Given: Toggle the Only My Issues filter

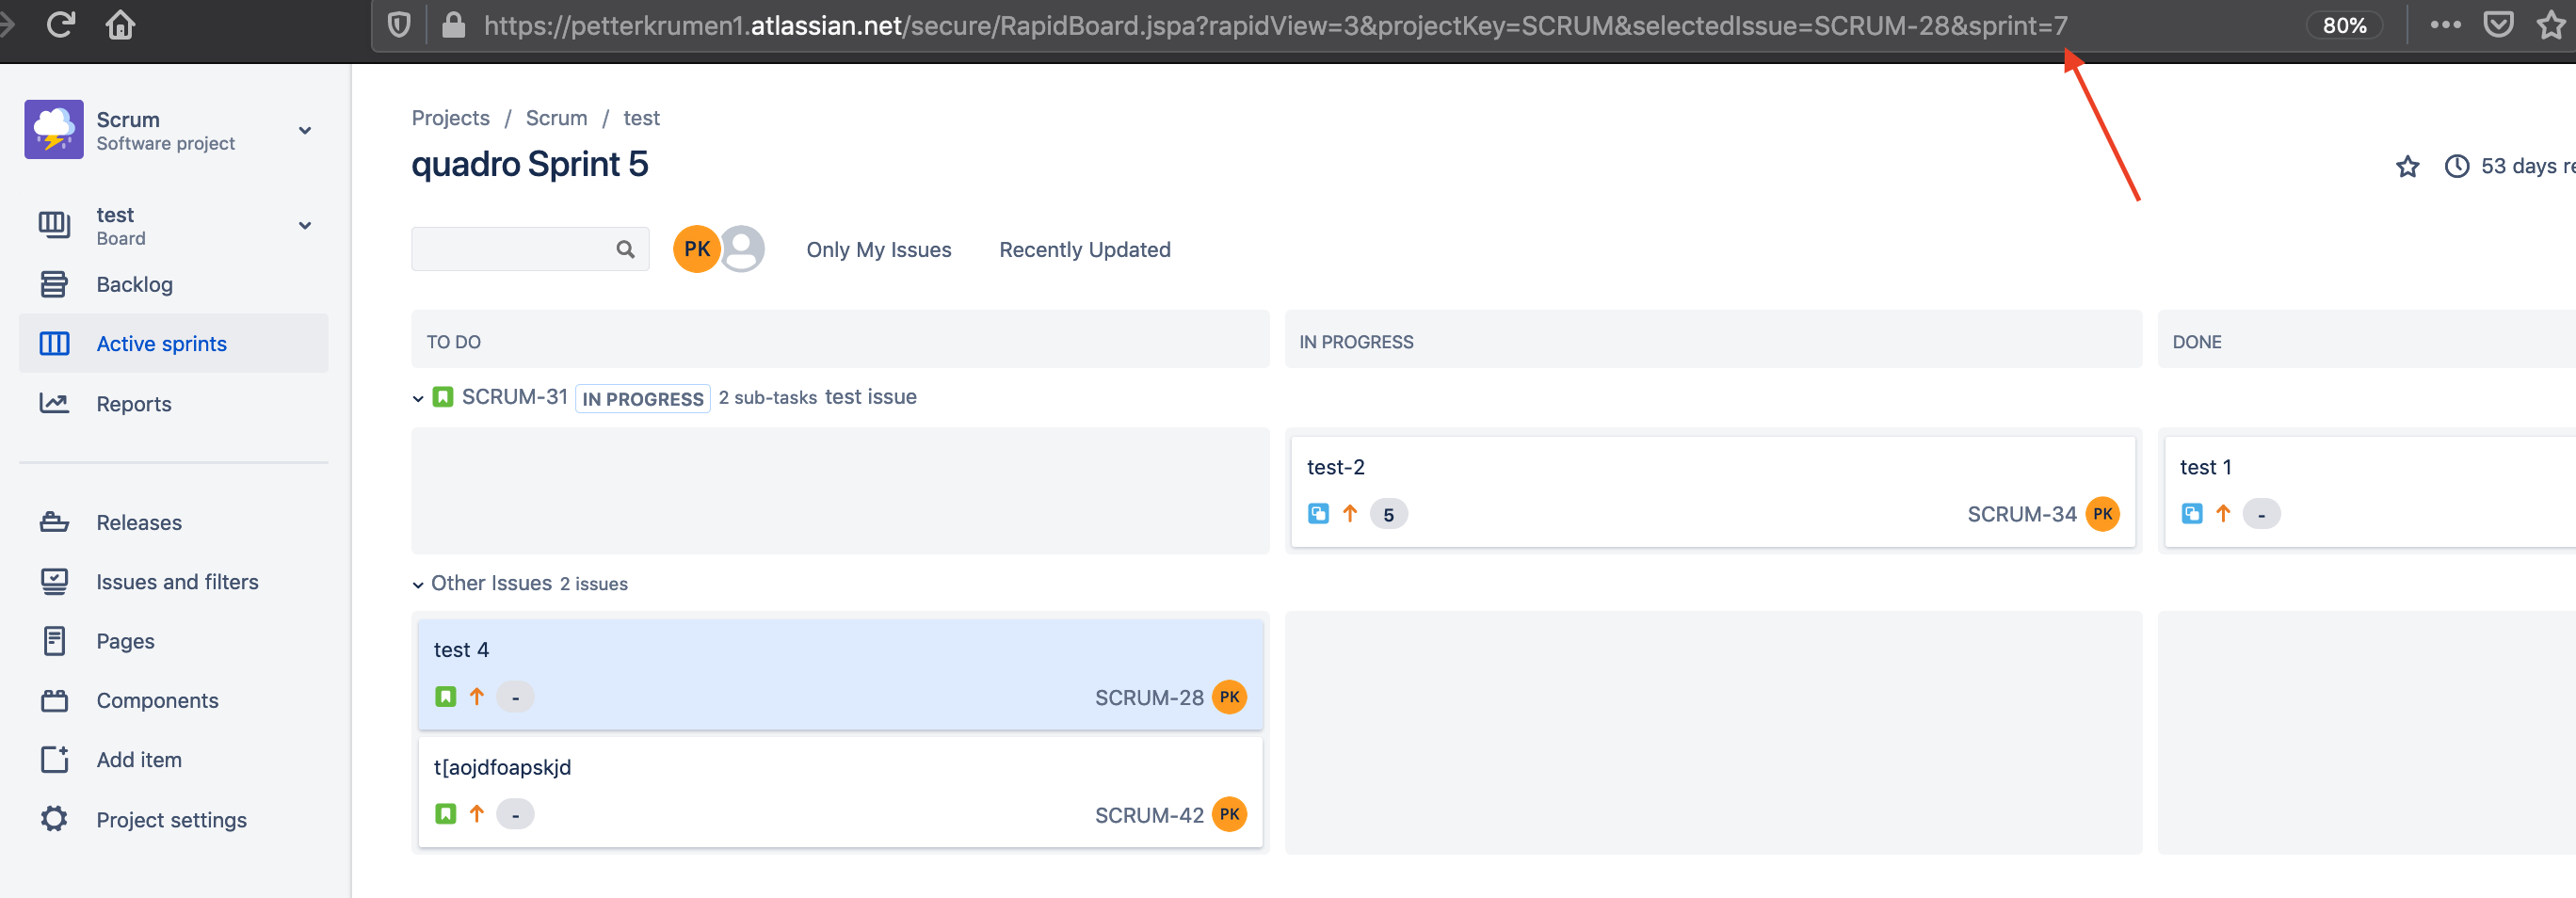Looking at the screenshot, I should pos(879,250).
